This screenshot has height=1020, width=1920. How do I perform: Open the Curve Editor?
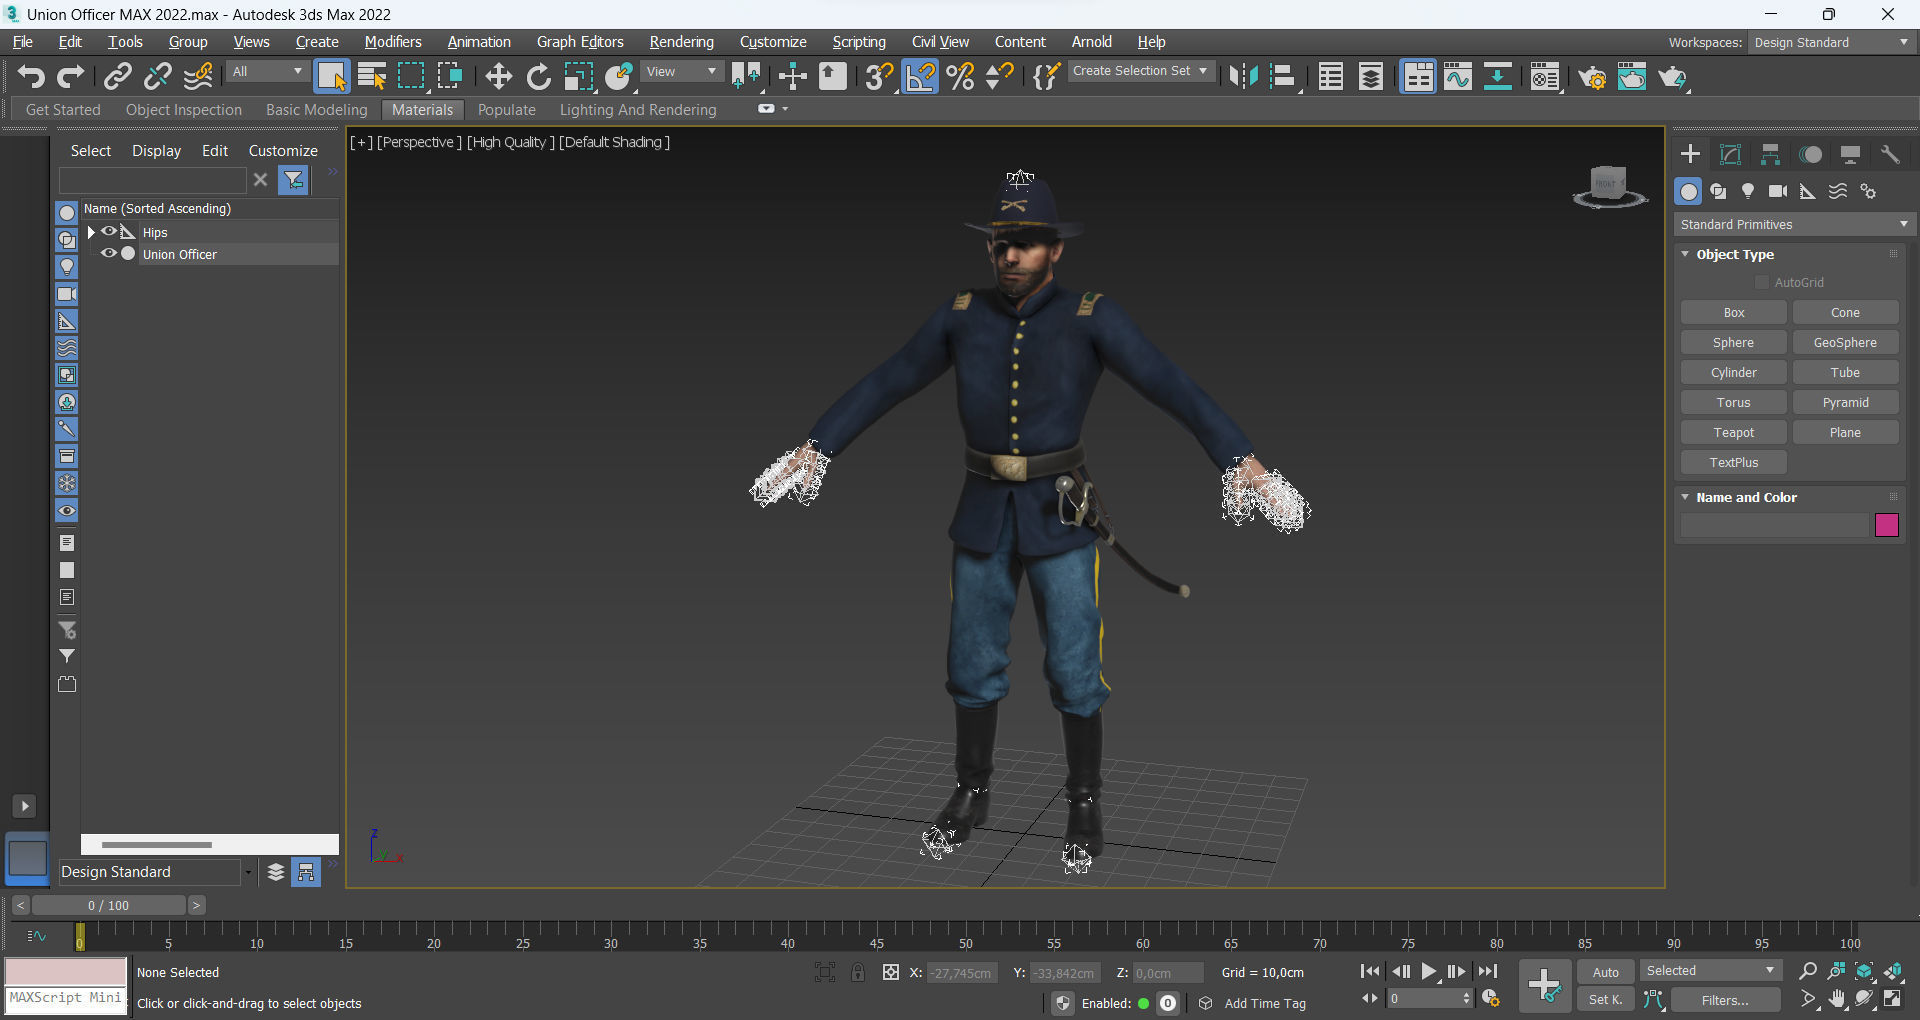tap(1458, 76)
